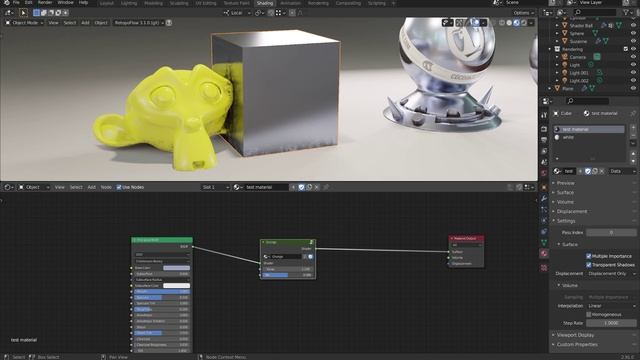The height and width of the screenshot is (360, 640).
Task: Open the View Layer properties tab icon
Action: (x=544, y=151)
